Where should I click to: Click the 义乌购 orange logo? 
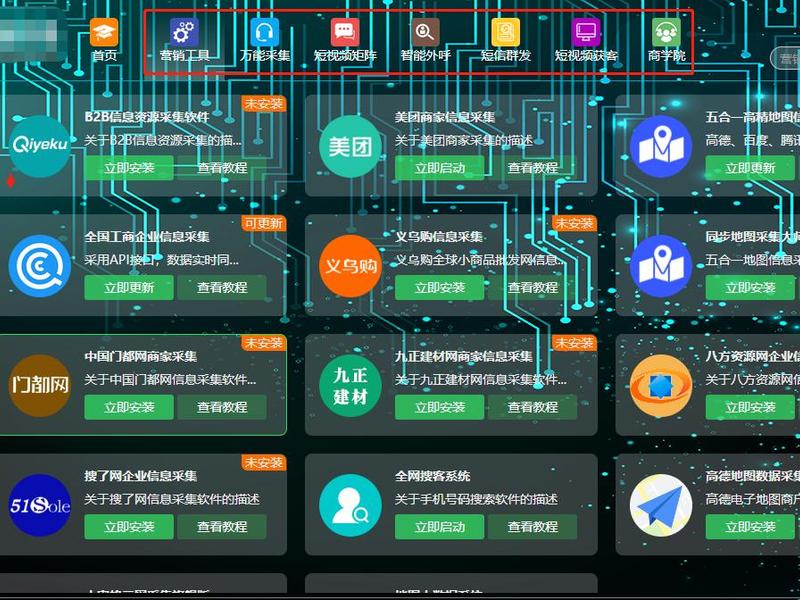[x=350, y=266]
